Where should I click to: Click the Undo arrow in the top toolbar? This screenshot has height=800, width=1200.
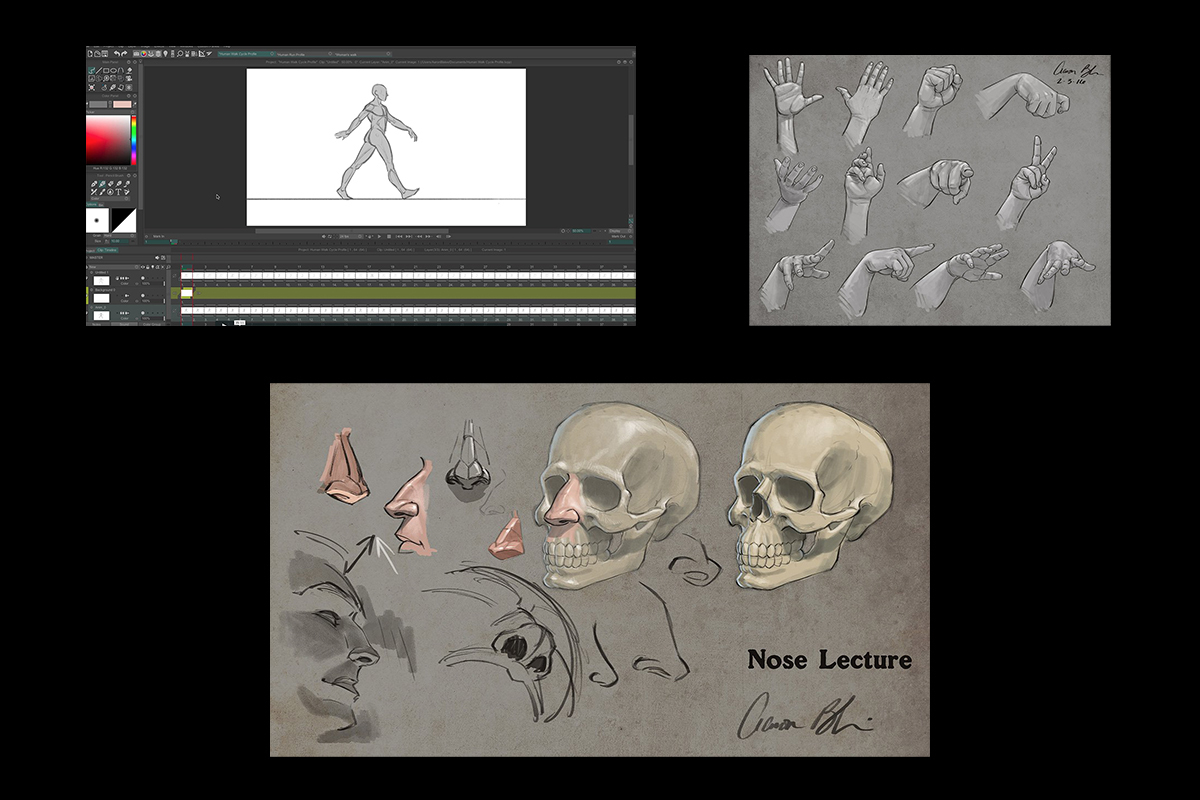(116, 54)
